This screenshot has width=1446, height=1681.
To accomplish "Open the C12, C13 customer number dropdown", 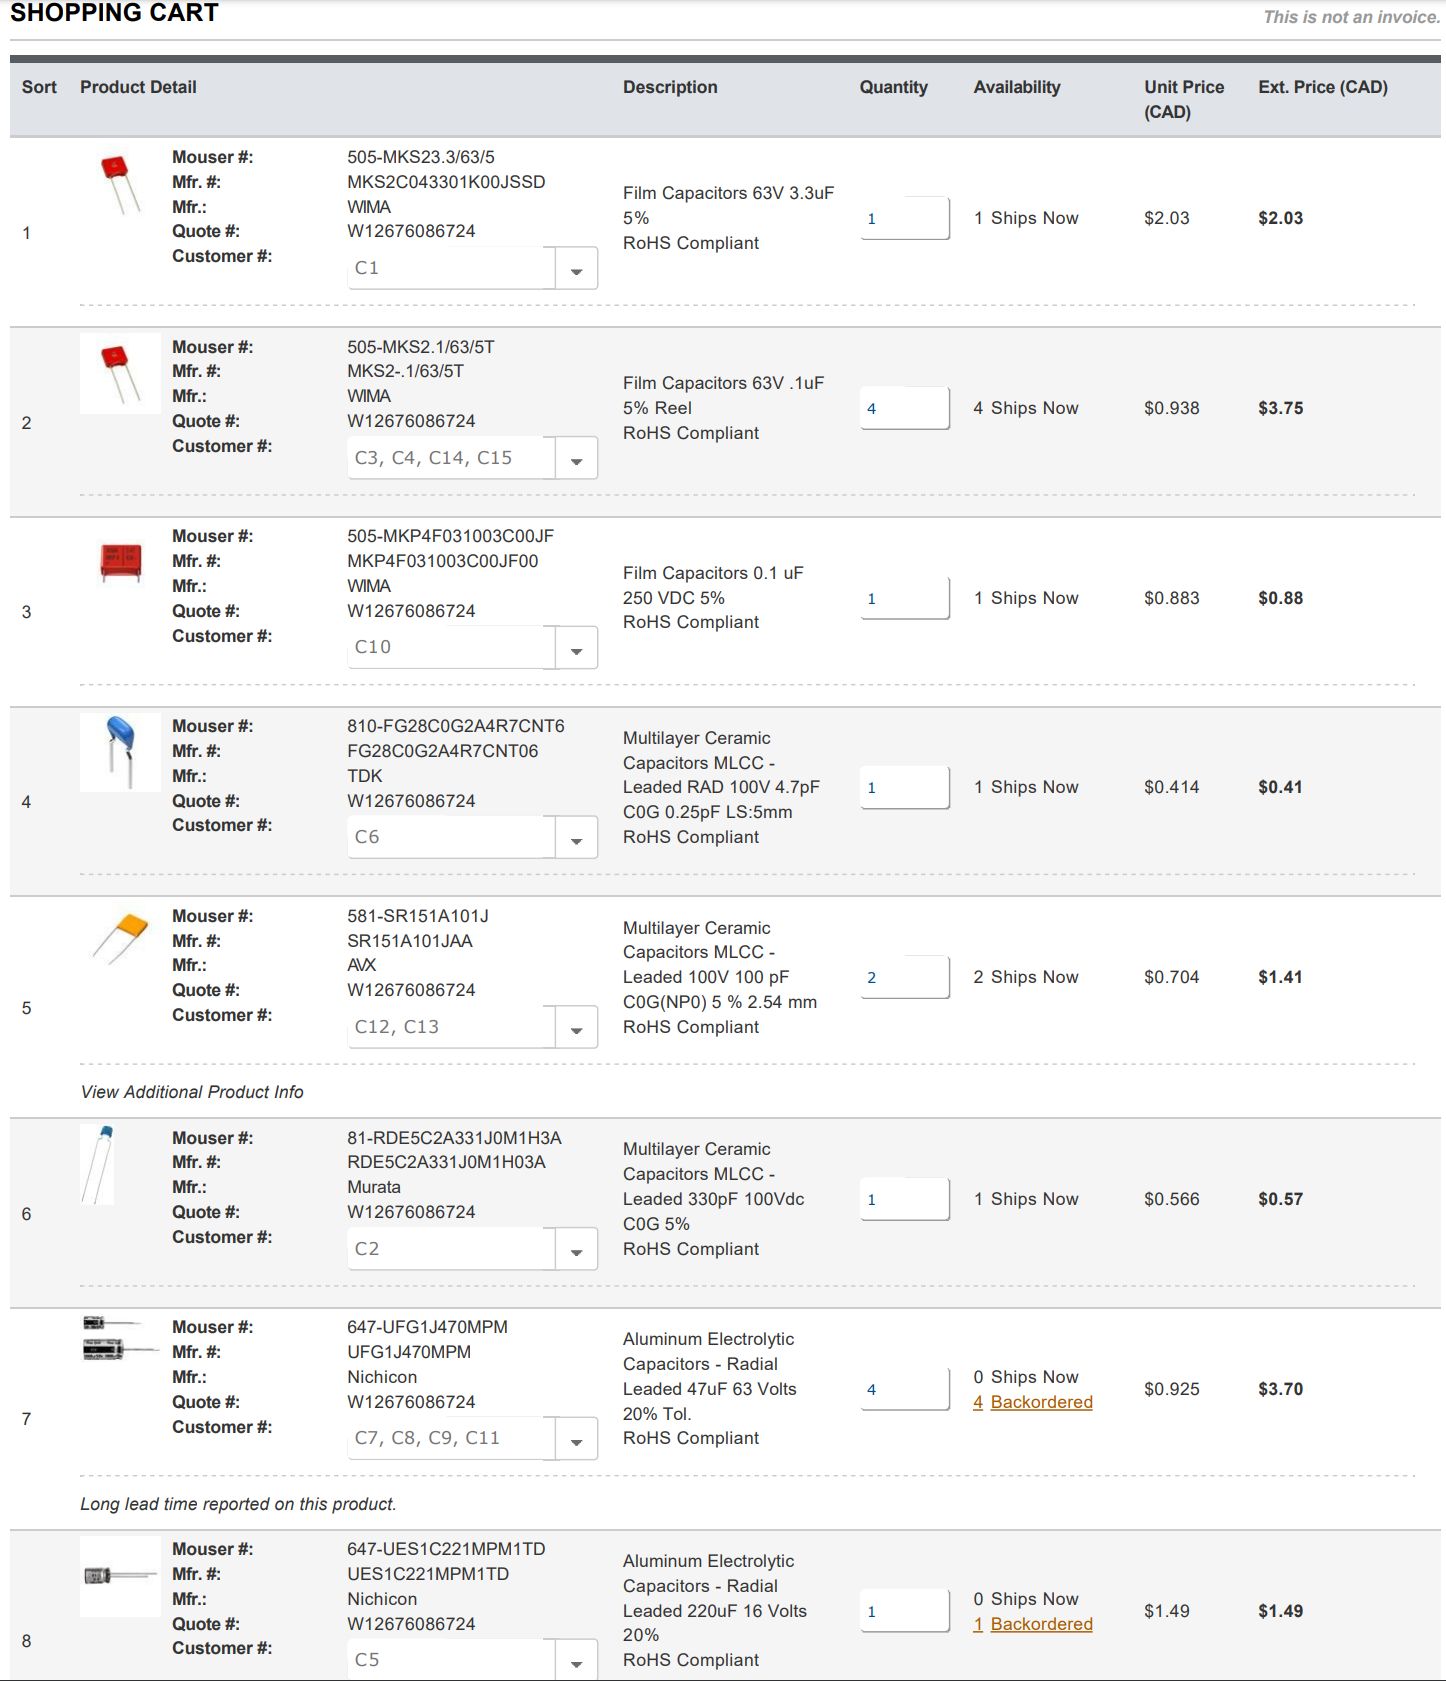I will click(576, 1028).
